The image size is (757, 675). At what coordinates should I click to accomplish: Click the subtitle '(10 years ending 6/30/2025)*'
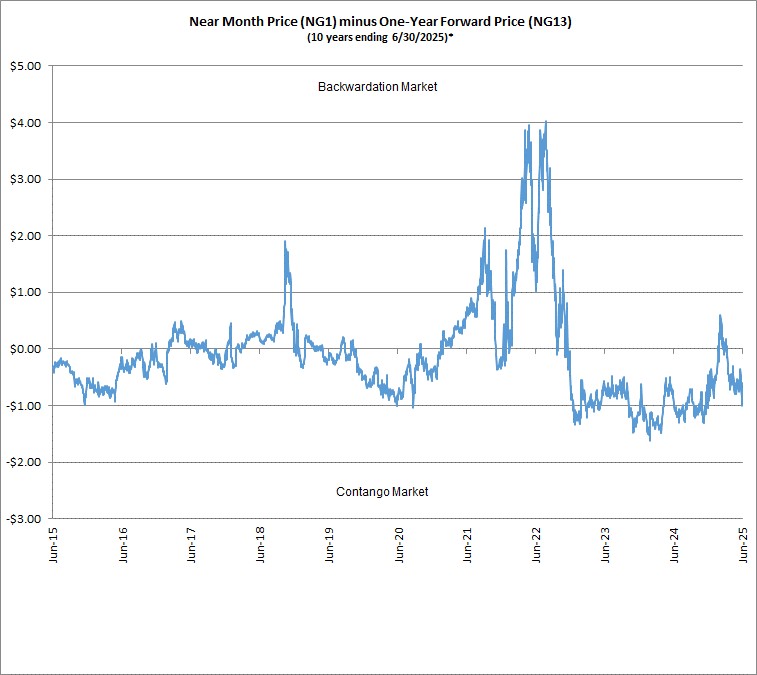[380, 37]
